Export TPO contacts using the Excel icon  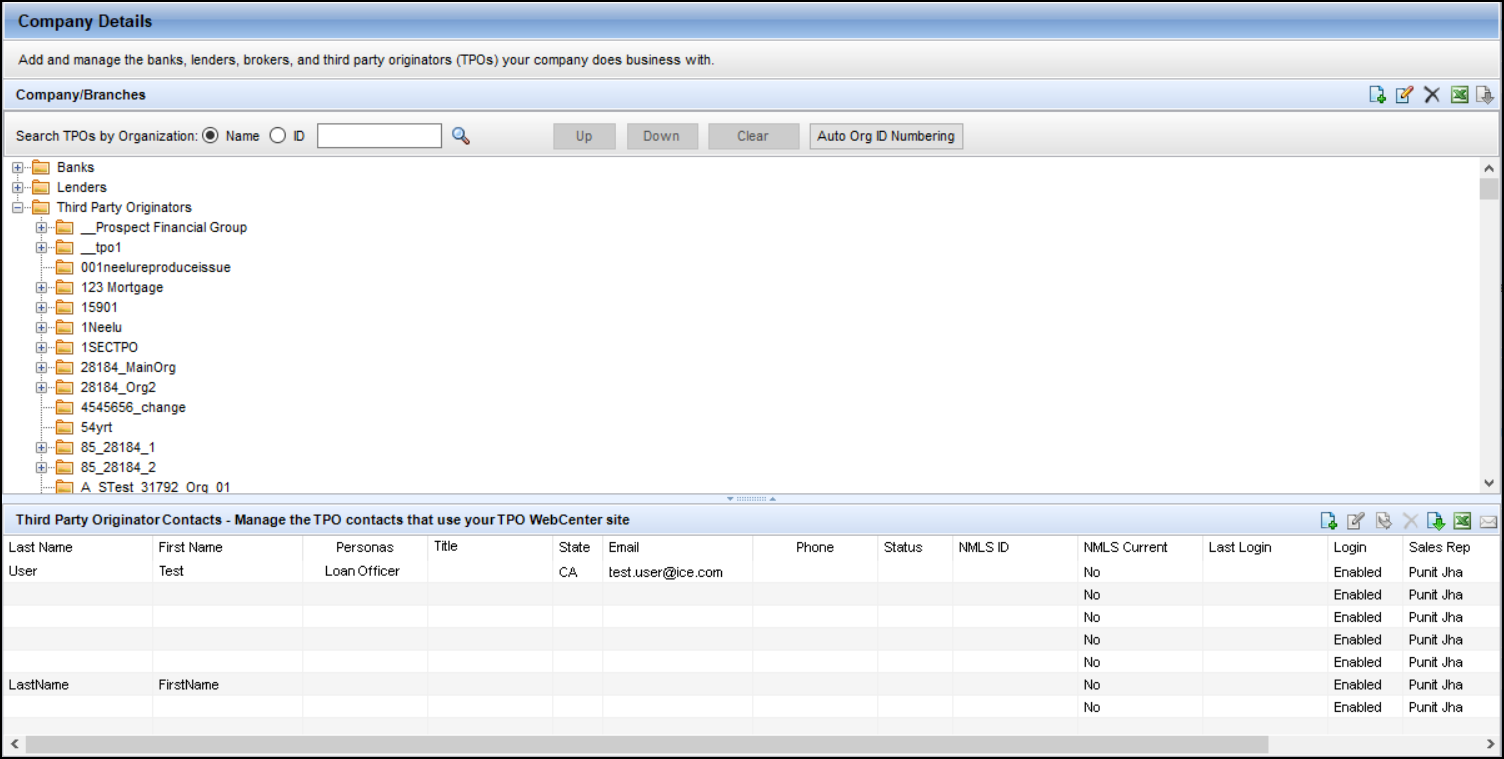point(1462,520)
